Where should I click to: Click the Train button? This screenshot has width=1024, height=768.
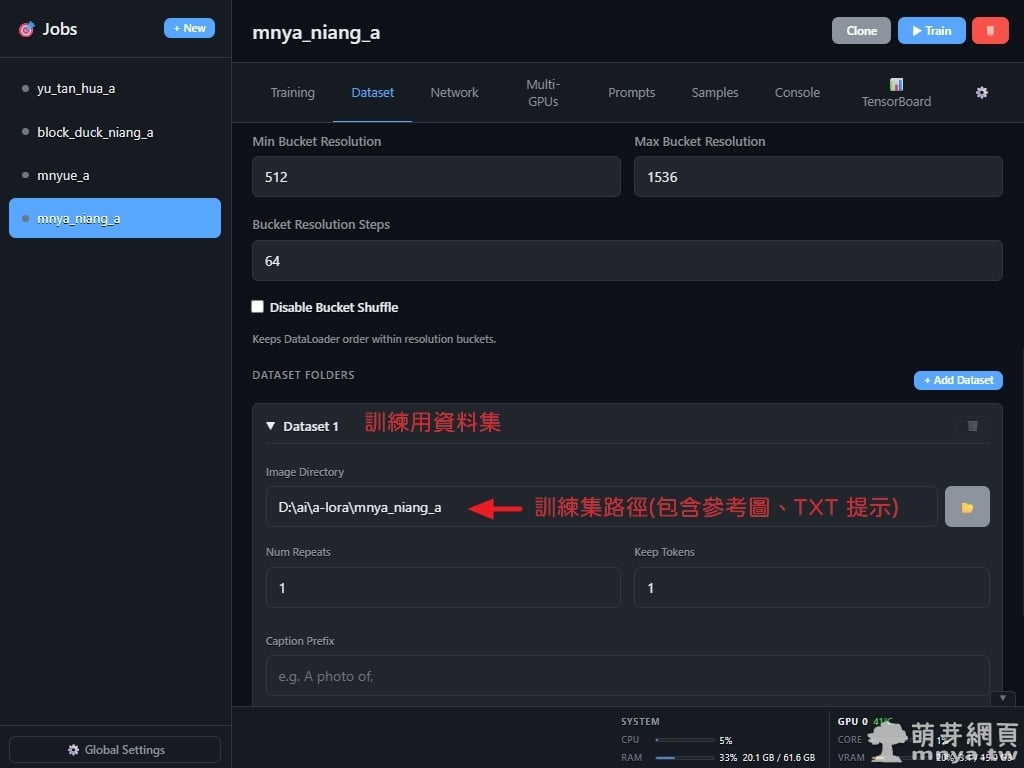coord(931,31)
